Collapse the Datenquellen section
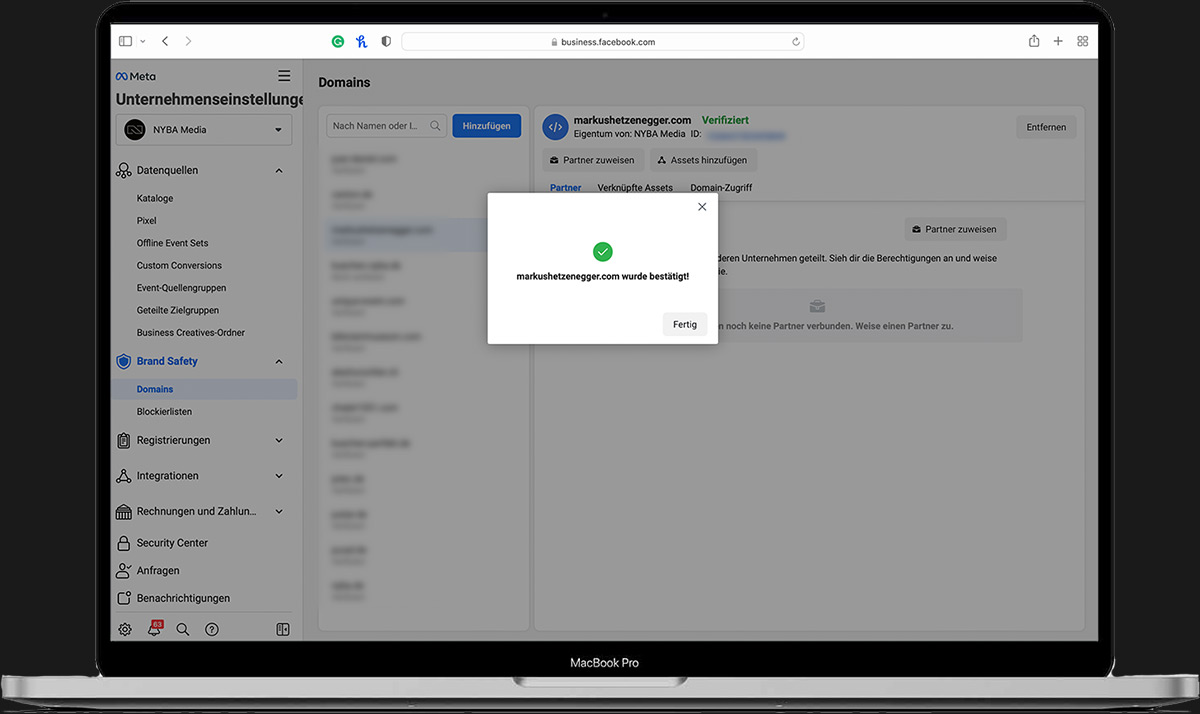Image resolution: width=1200 pixels, height=714 pixels. tap(279, 171)
